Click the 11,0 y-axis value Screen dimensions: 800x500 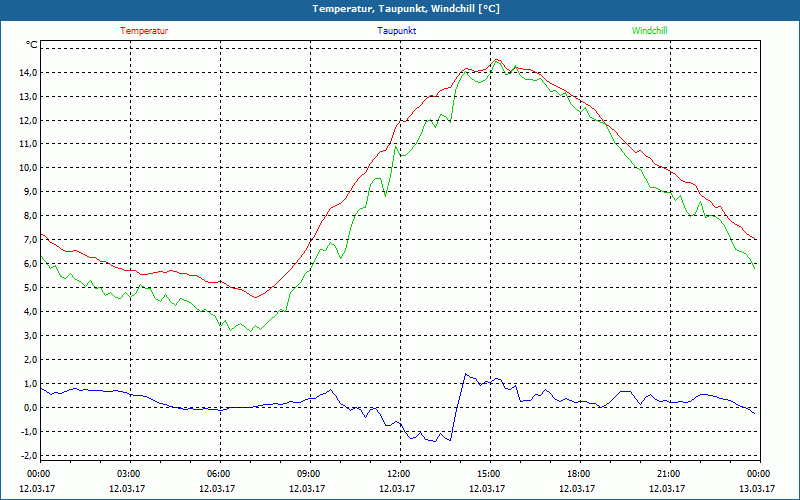[x=28, y=144]
